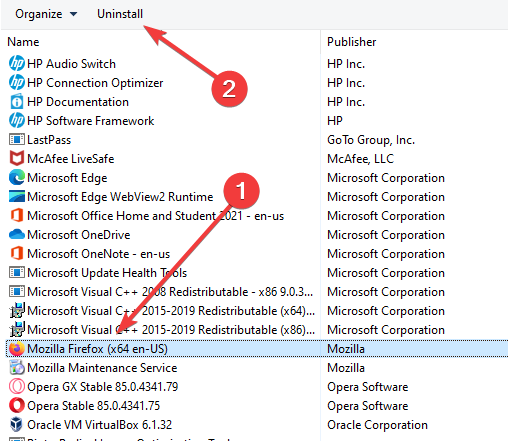Click the Microsoft Edge browser icon
The width and height of the screenshot is (508, 441).
pyautogui.click(x=17, y=177)
